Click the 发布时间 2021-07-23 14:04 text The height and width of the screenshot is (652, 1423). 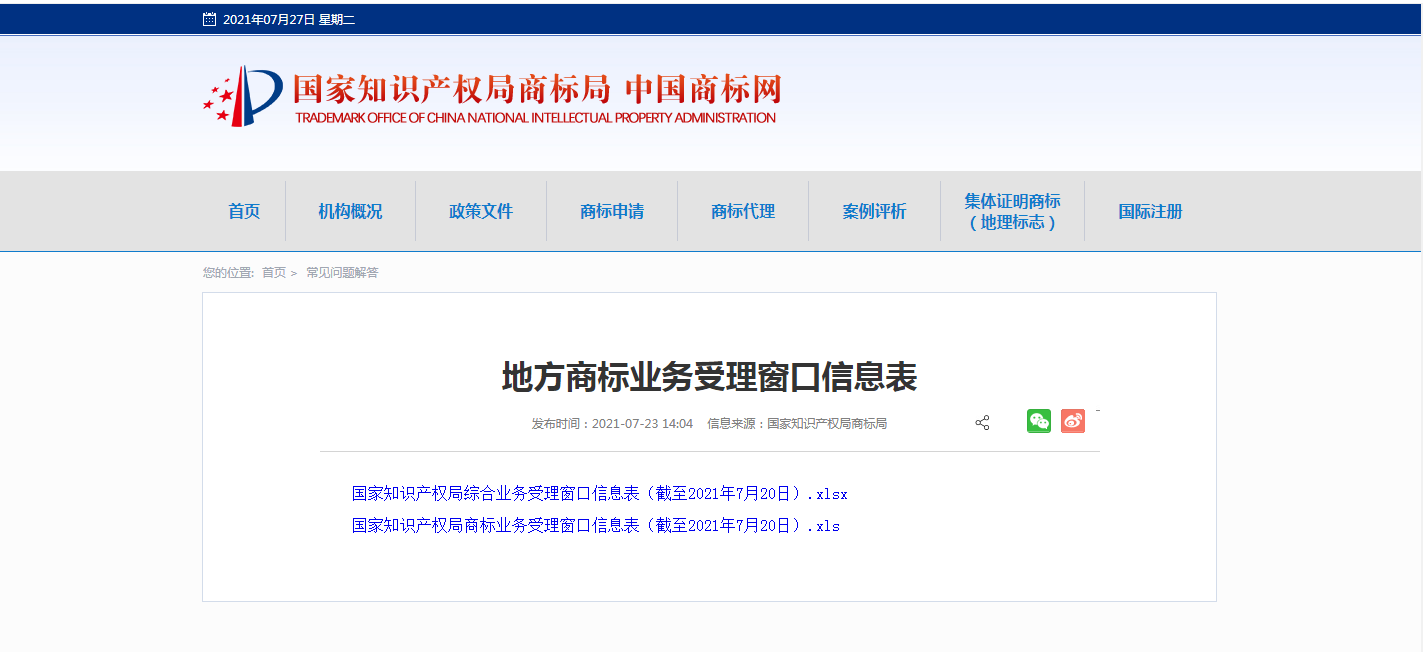point(612,423)
